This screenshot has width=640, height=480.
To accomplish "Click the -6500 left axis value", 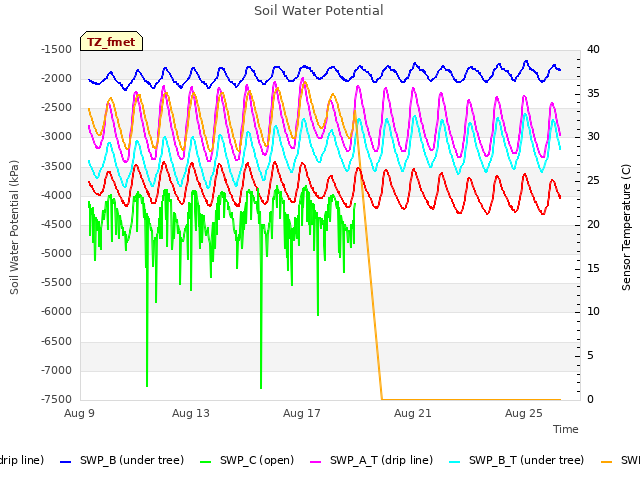I will [56, 341].
